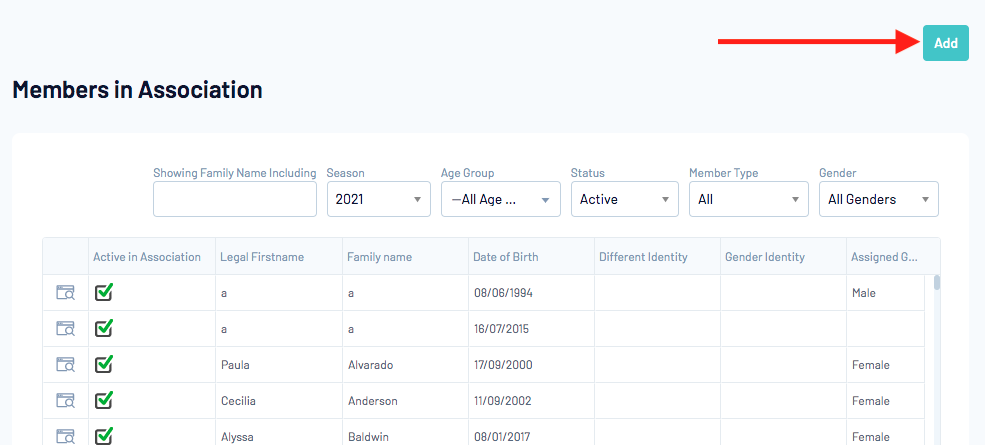Open the Status dropdown showing Active

pos(624,199)
